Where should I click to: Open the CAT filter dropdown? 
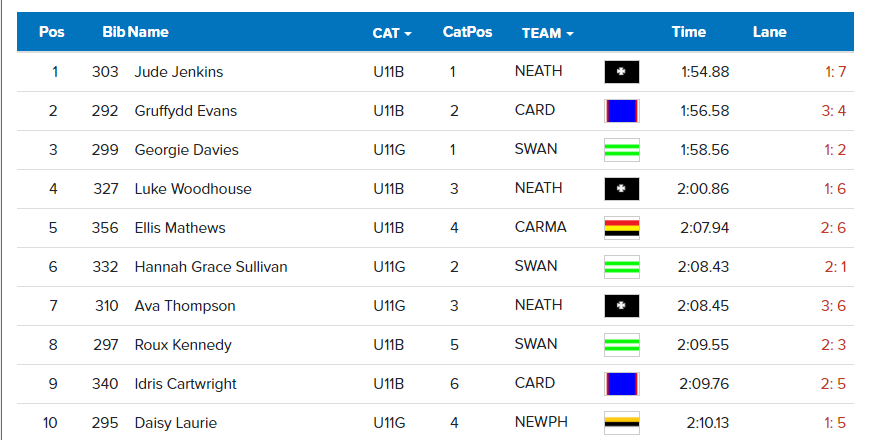coord(392,33)
